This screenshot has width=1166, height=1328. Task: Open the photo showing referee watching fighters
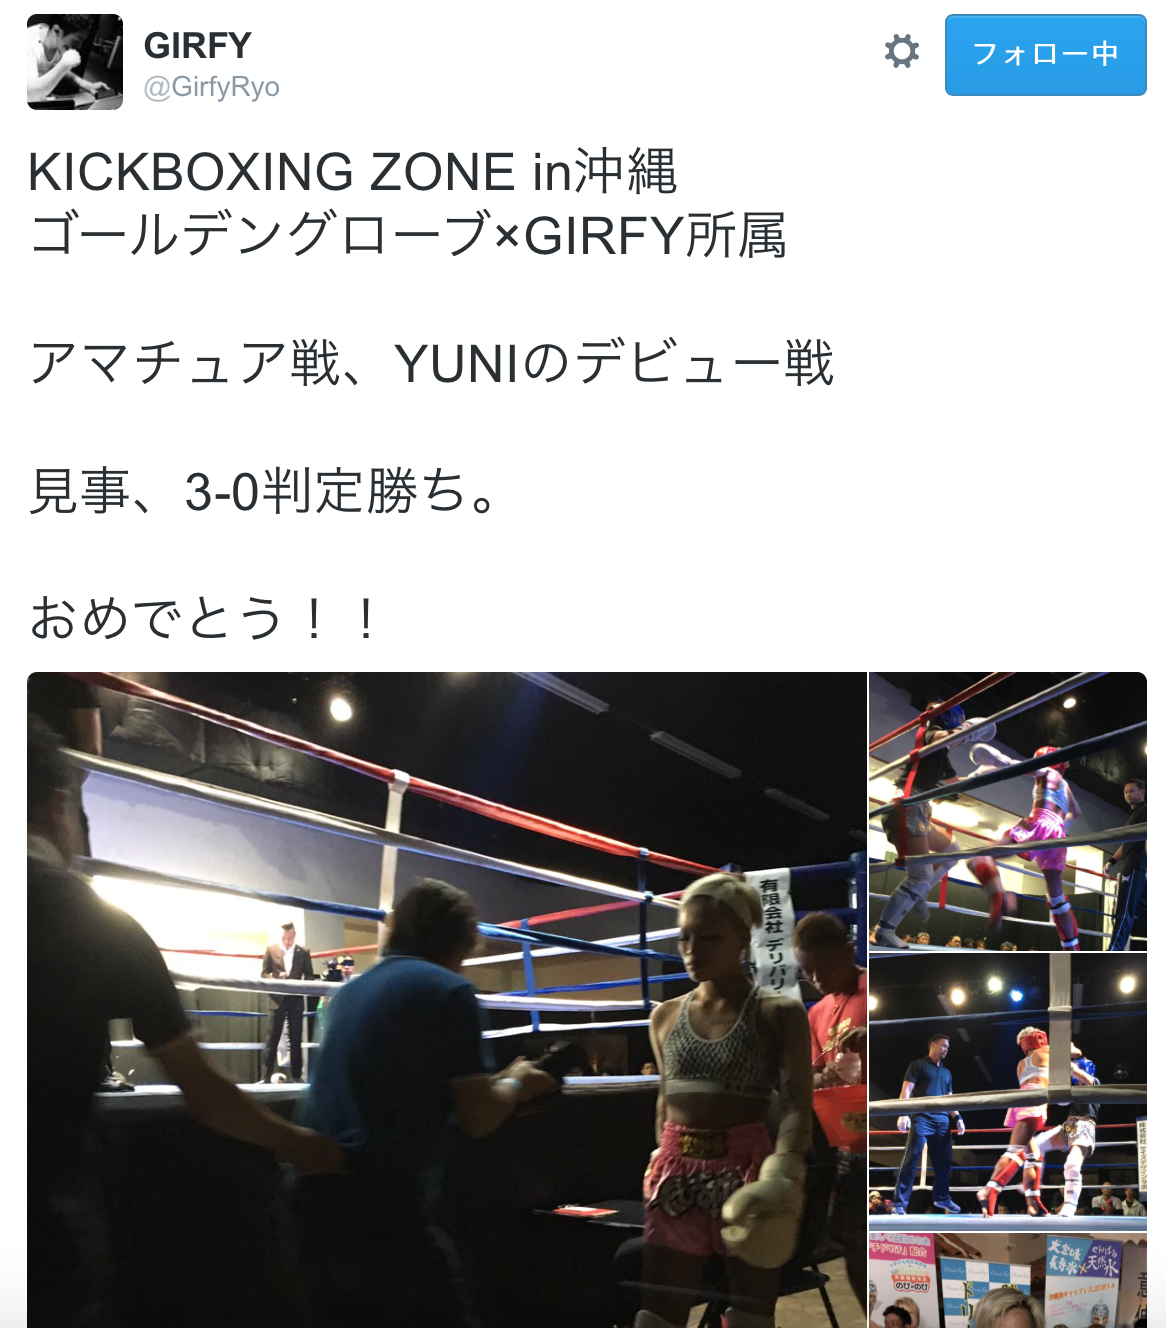pyautogui.click(x=1008, y=1092)
